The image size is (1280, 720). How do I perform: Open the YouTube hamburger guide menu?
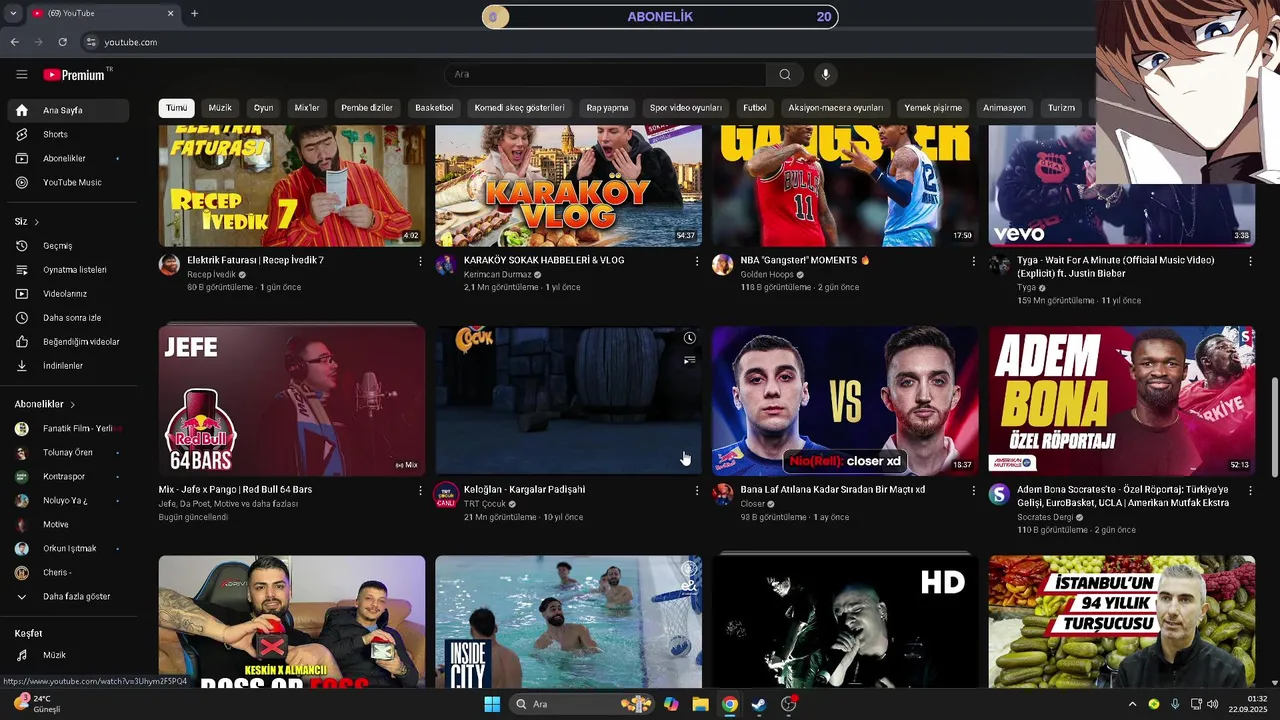[x=22, y=74]
